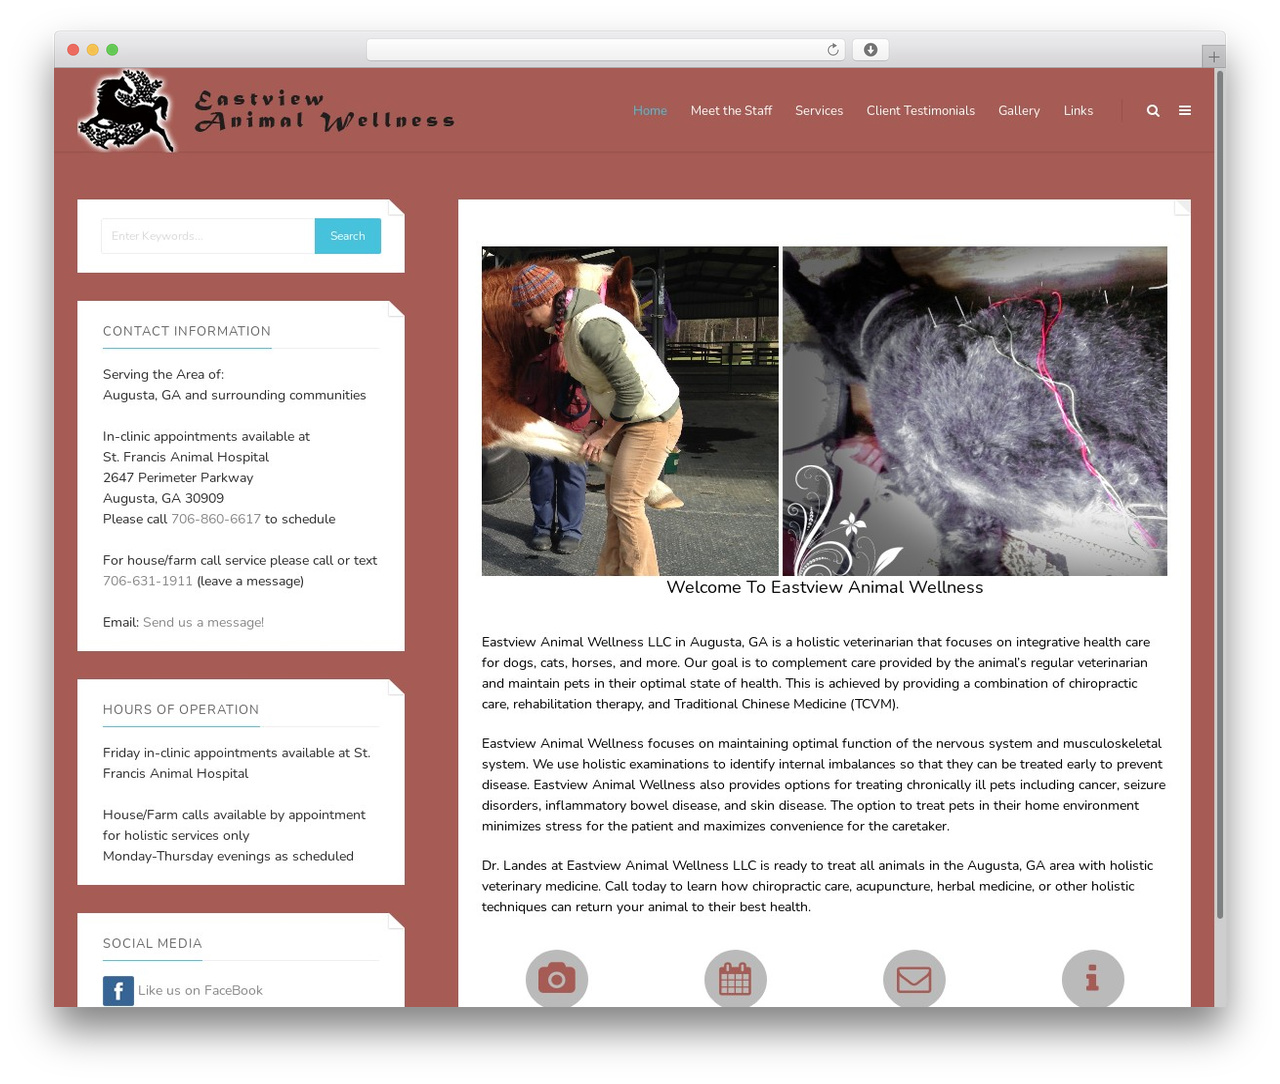Call clinic number 706-860-6617 link

(216, 519)
